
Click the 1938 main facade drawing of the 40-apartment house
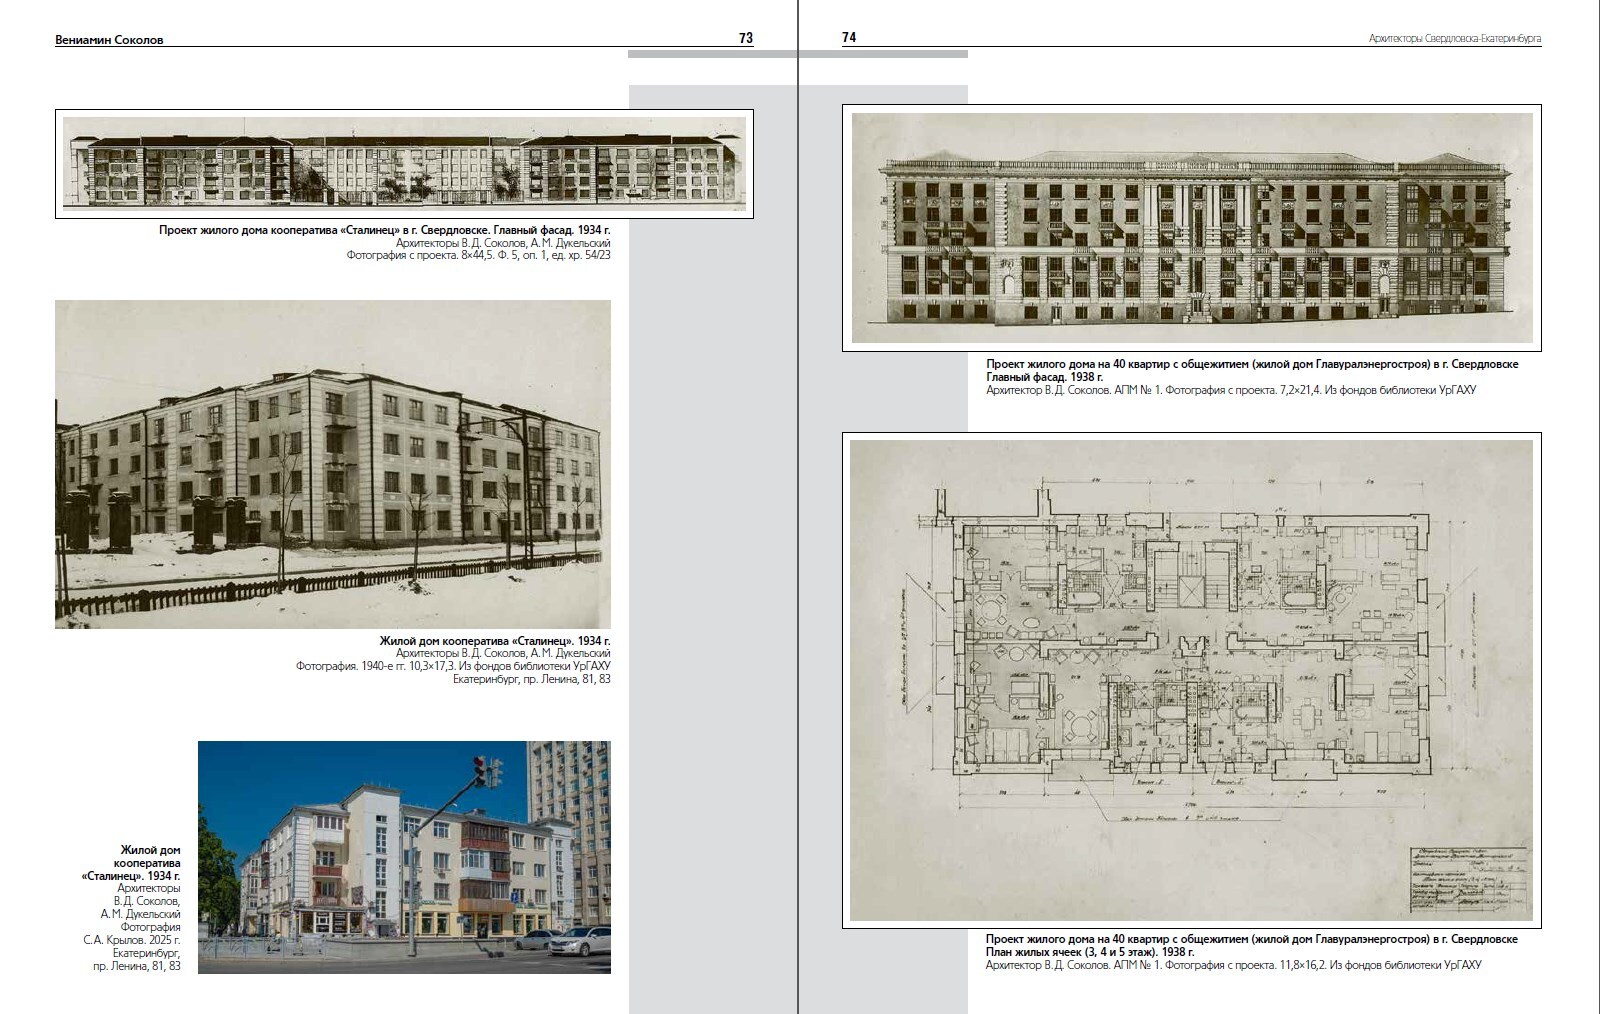coord(1192,228)
